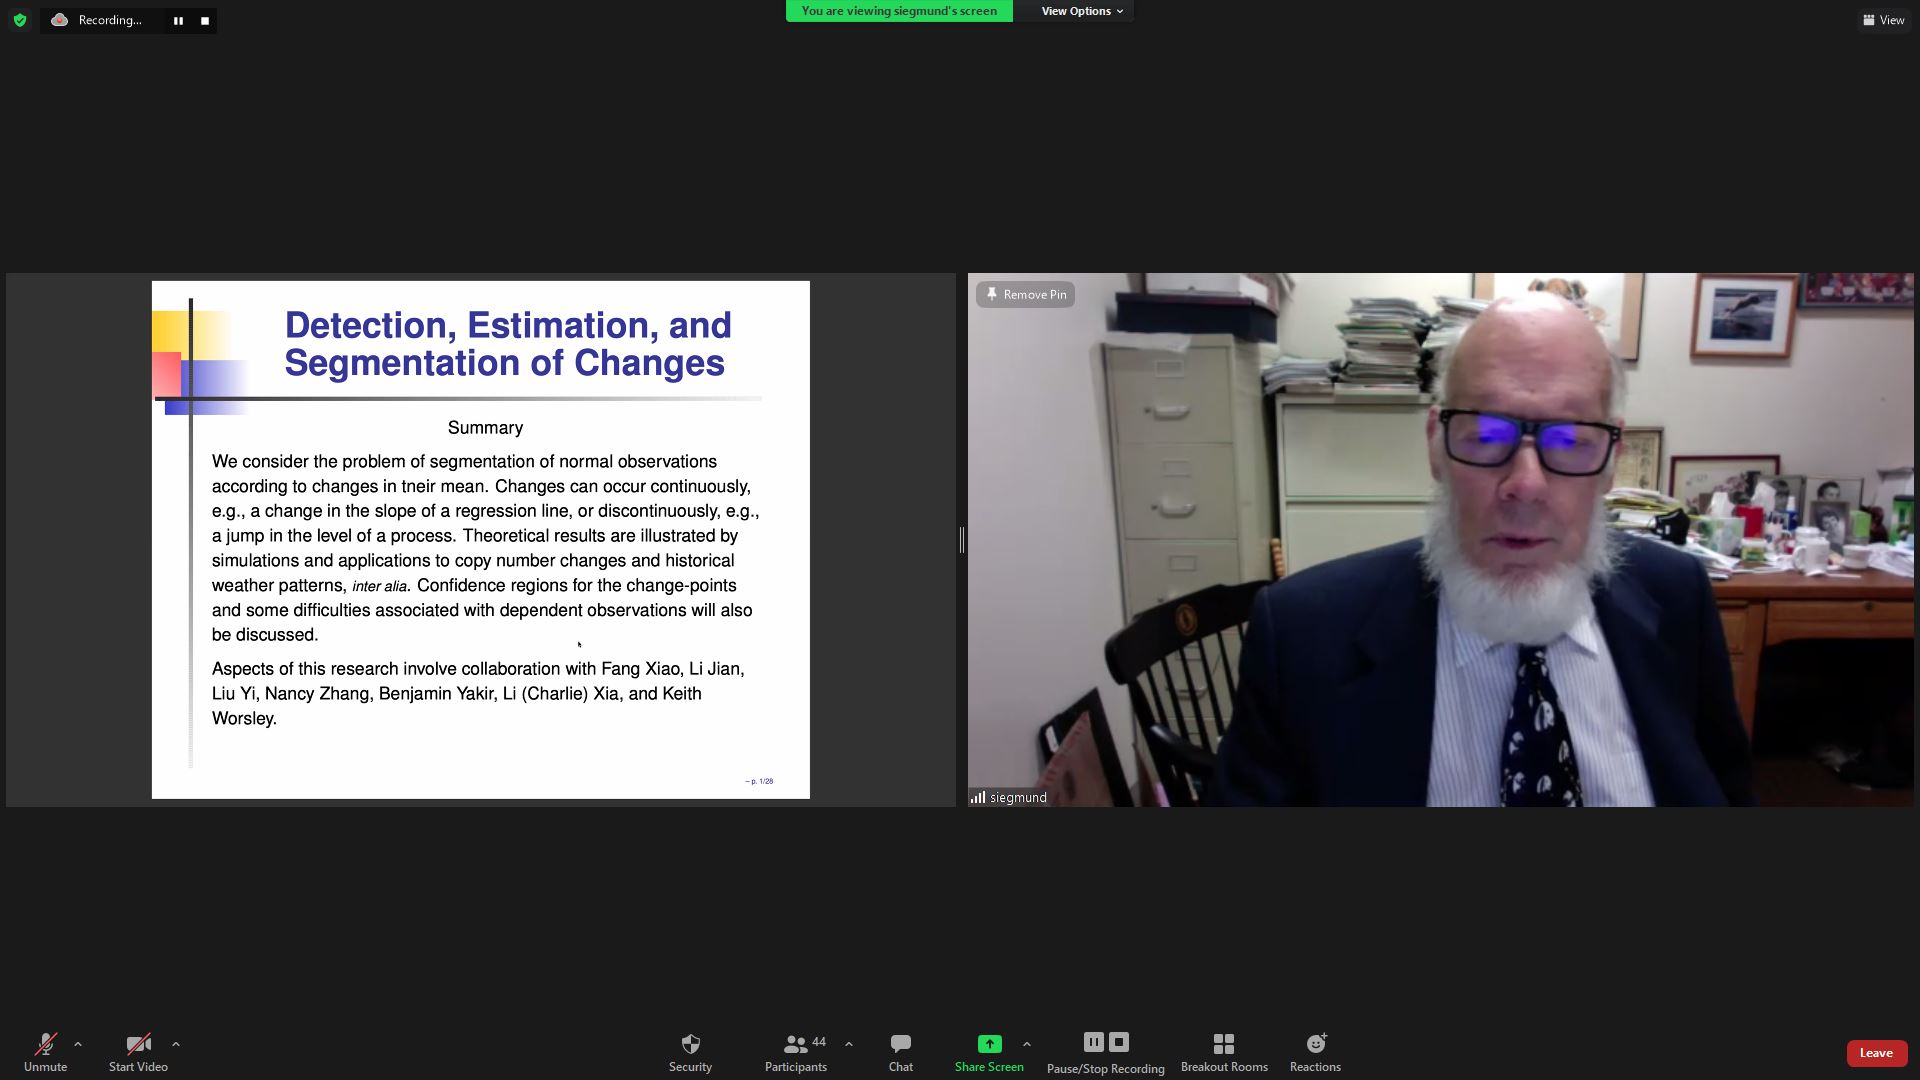Image resolution: width=1920 pixels, height=1080 pixels.
Task: Expand video options arrow beside Start Video
Action: [176, 1044]
